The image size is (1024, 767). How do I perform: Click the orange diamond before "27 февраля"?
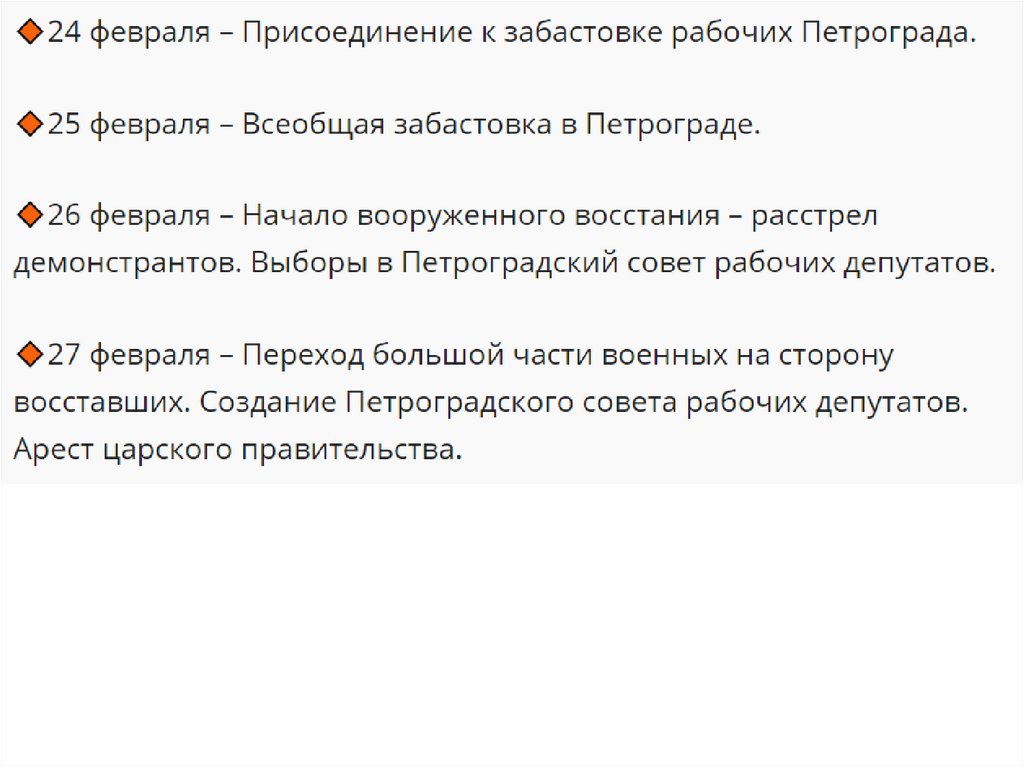tap(31, 355)
